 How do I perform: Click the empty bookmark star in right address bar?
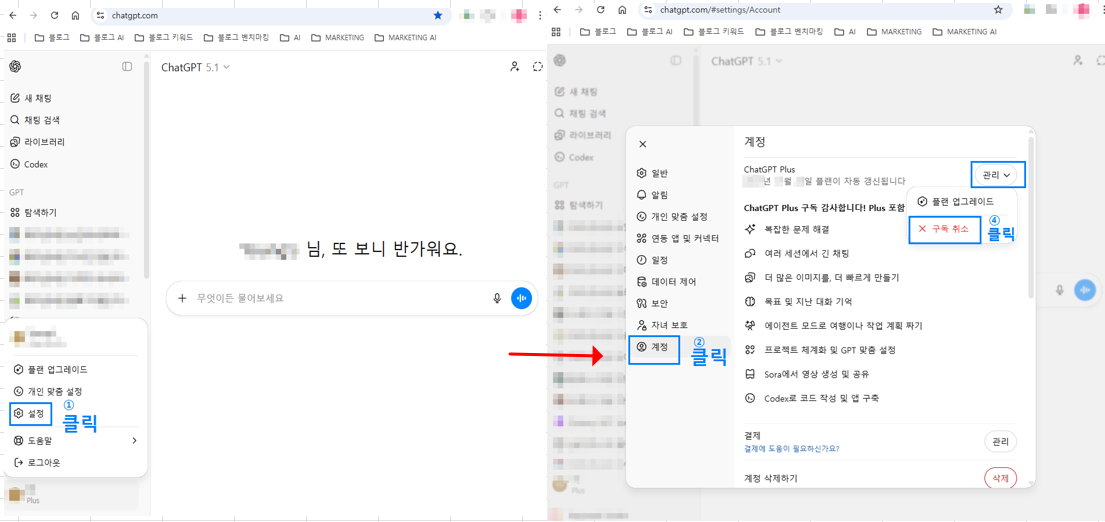point(998,10)
